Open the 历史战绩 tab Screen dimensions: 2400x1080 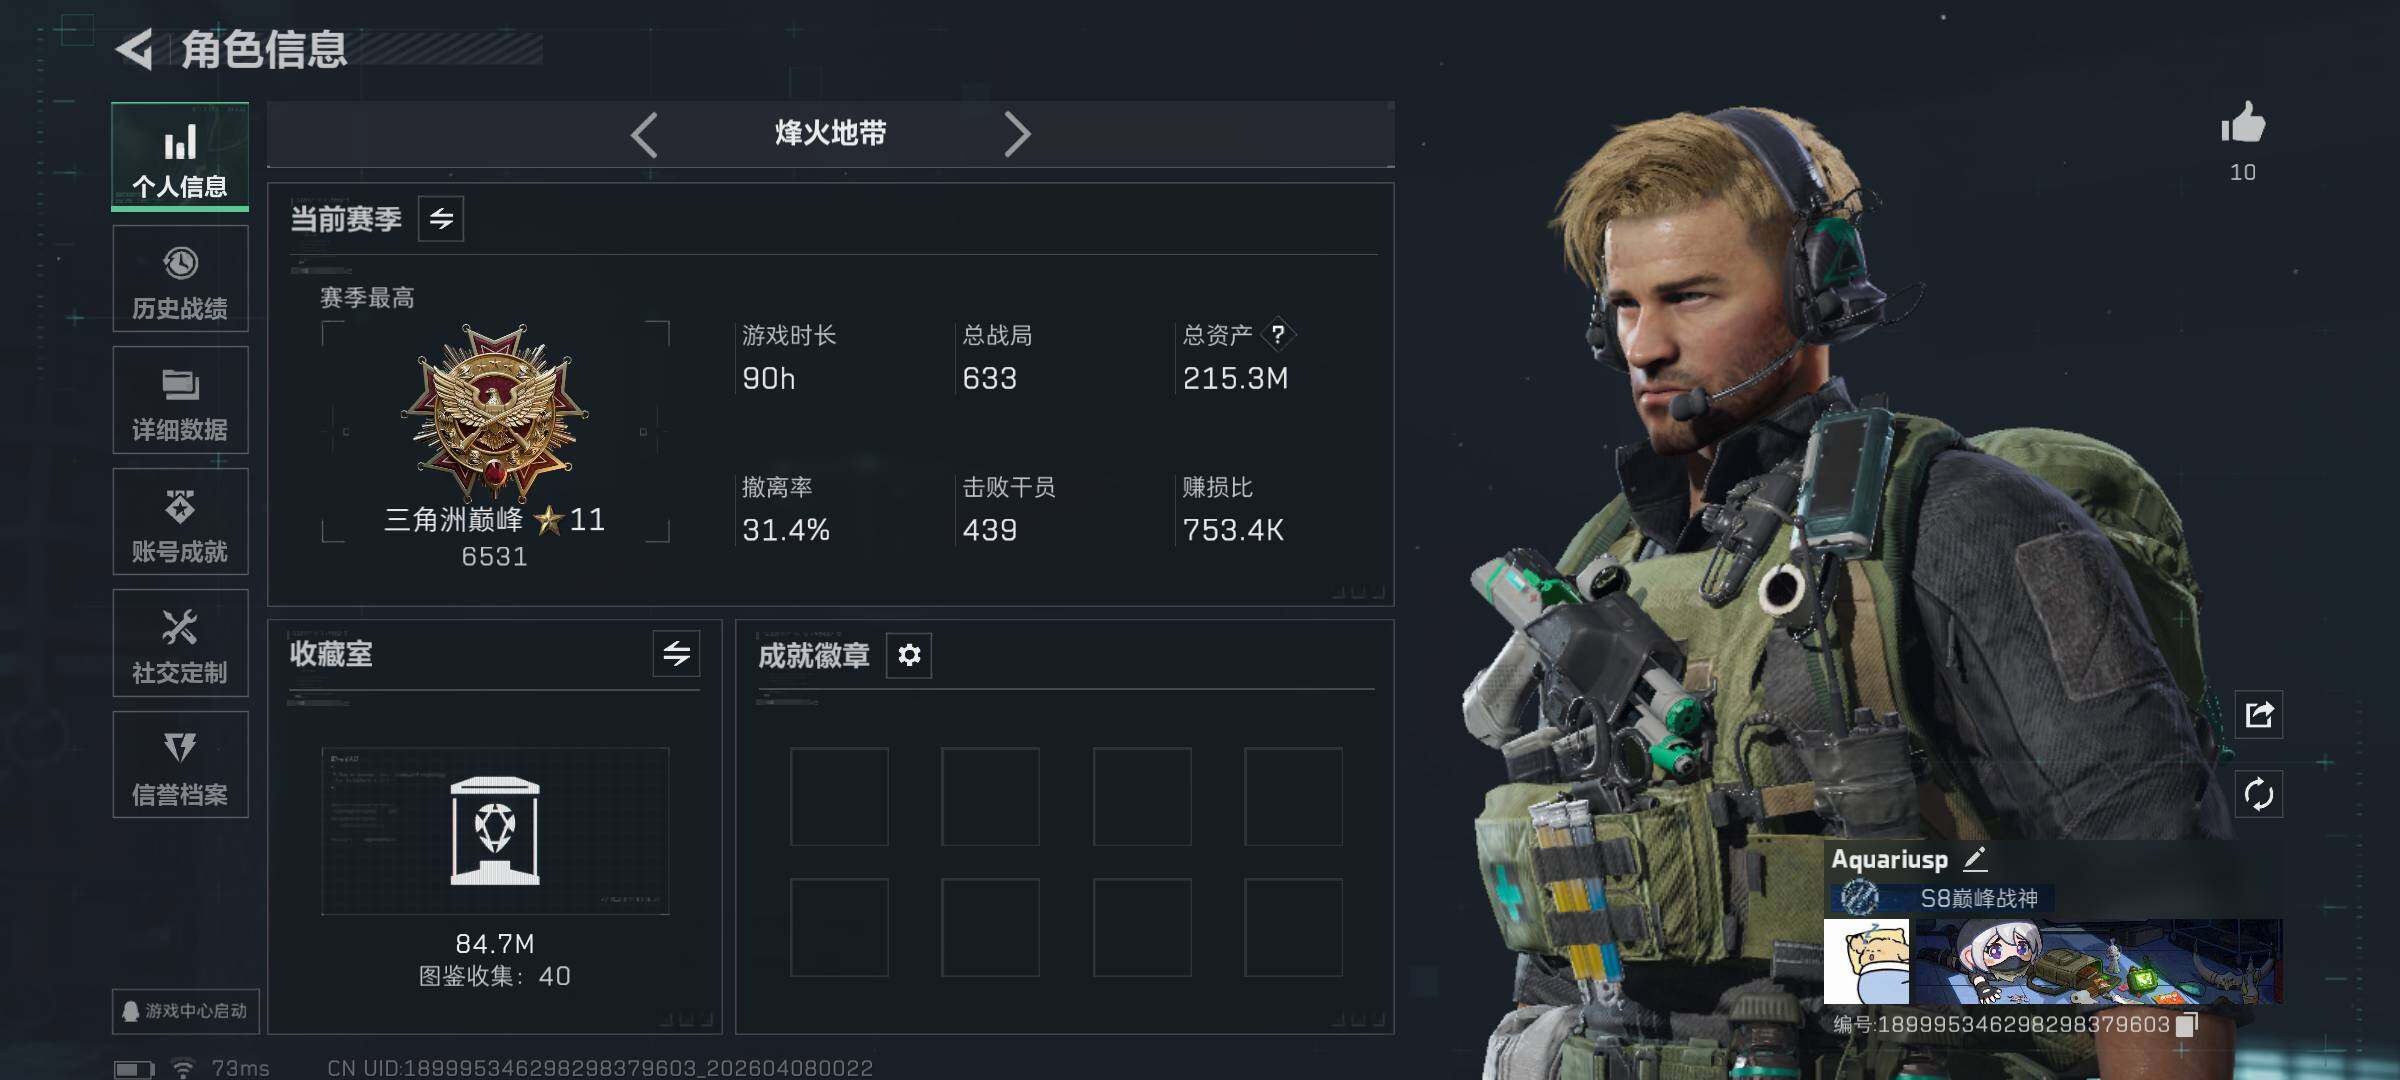tap(180, 279)
